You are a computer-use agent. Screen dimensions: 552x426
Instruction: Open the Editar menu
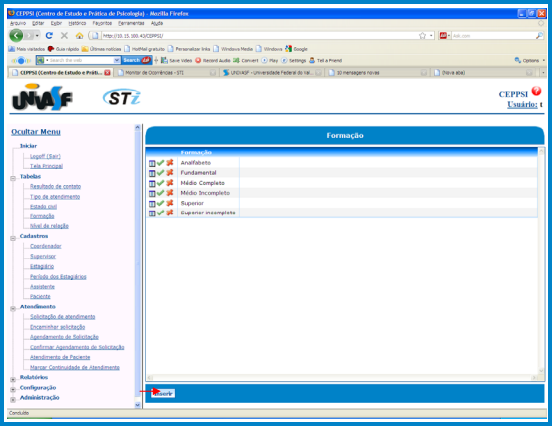pos(38,23)
